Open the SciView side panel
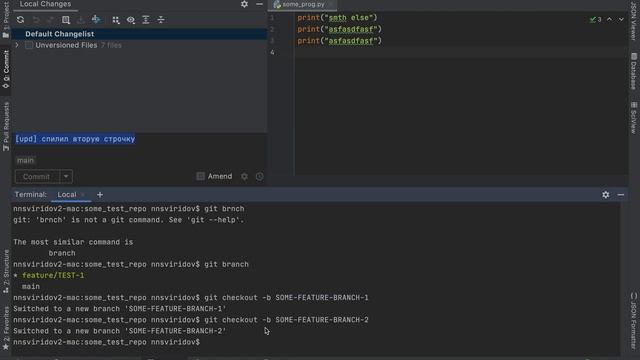640x360 pixels. pos(634,118)
